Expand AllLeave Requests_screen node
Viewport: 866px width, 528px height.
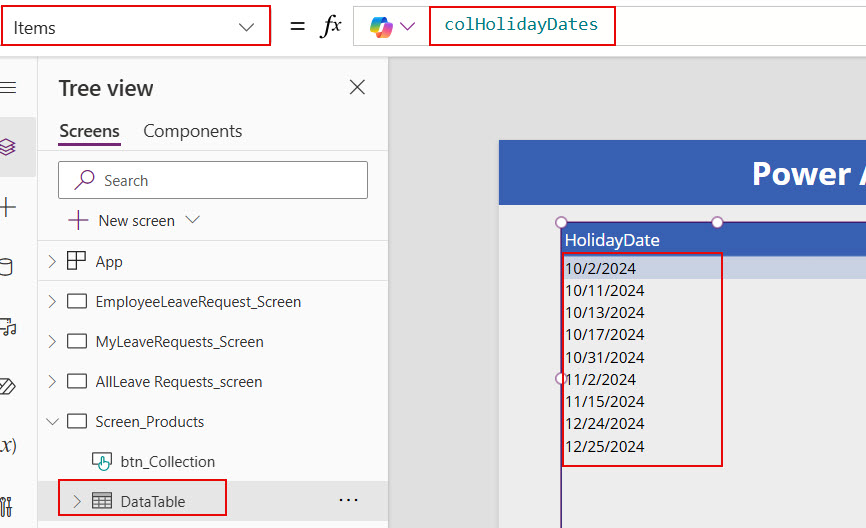52,382
